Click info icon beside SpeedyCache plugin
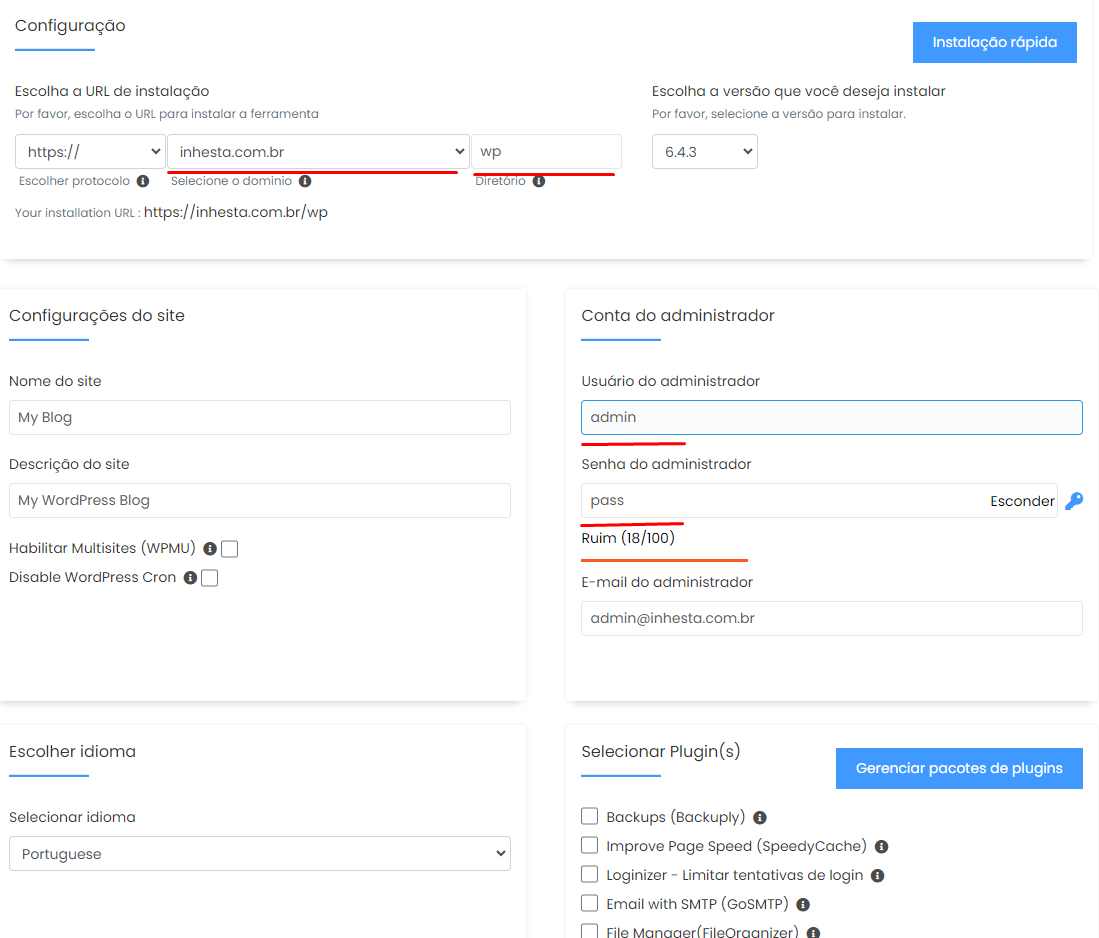 point(881,847)
